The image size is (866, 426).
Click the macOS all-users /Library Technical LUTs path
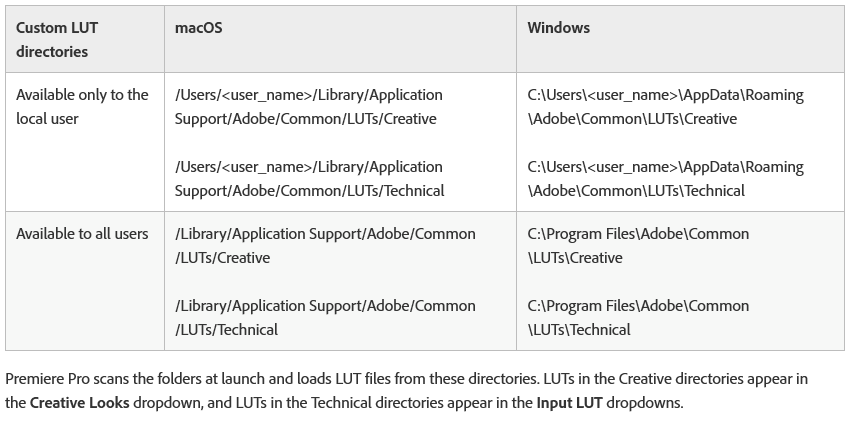pyautogui.click(x=325, y=317)
